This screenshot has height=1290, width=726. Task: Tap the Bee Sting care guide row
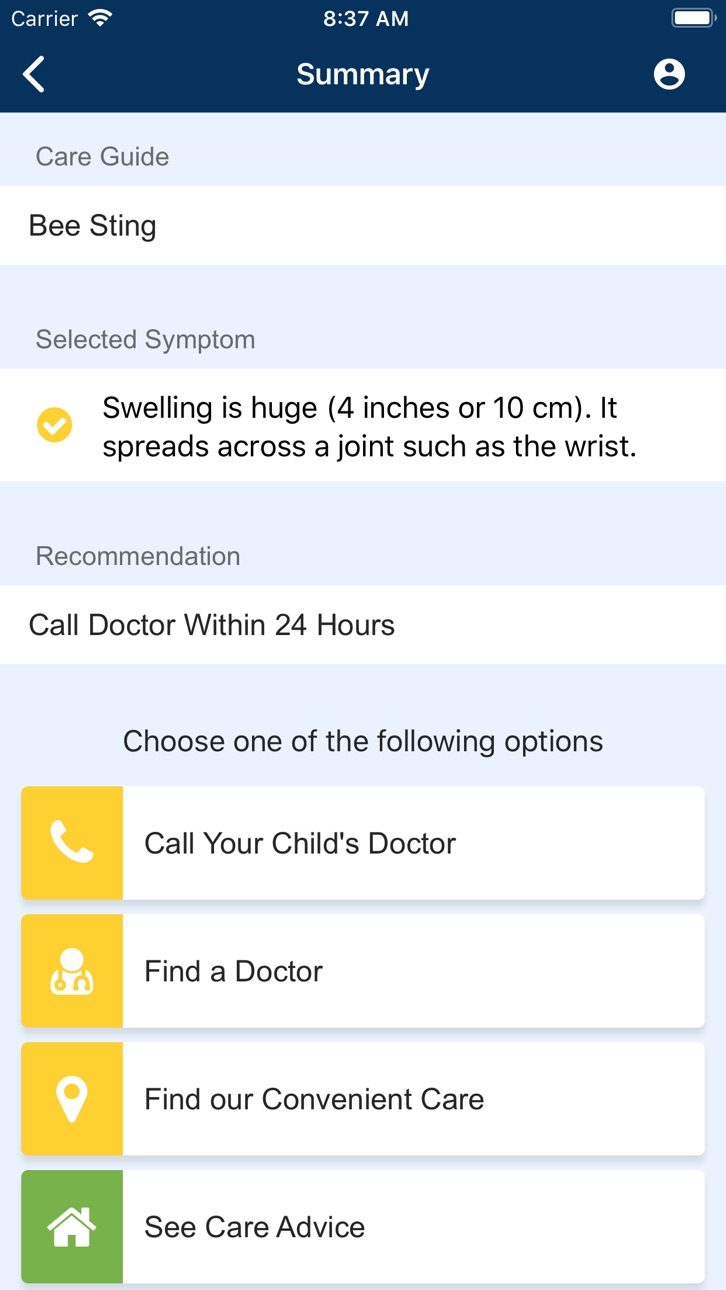click(x=363, y=226)
